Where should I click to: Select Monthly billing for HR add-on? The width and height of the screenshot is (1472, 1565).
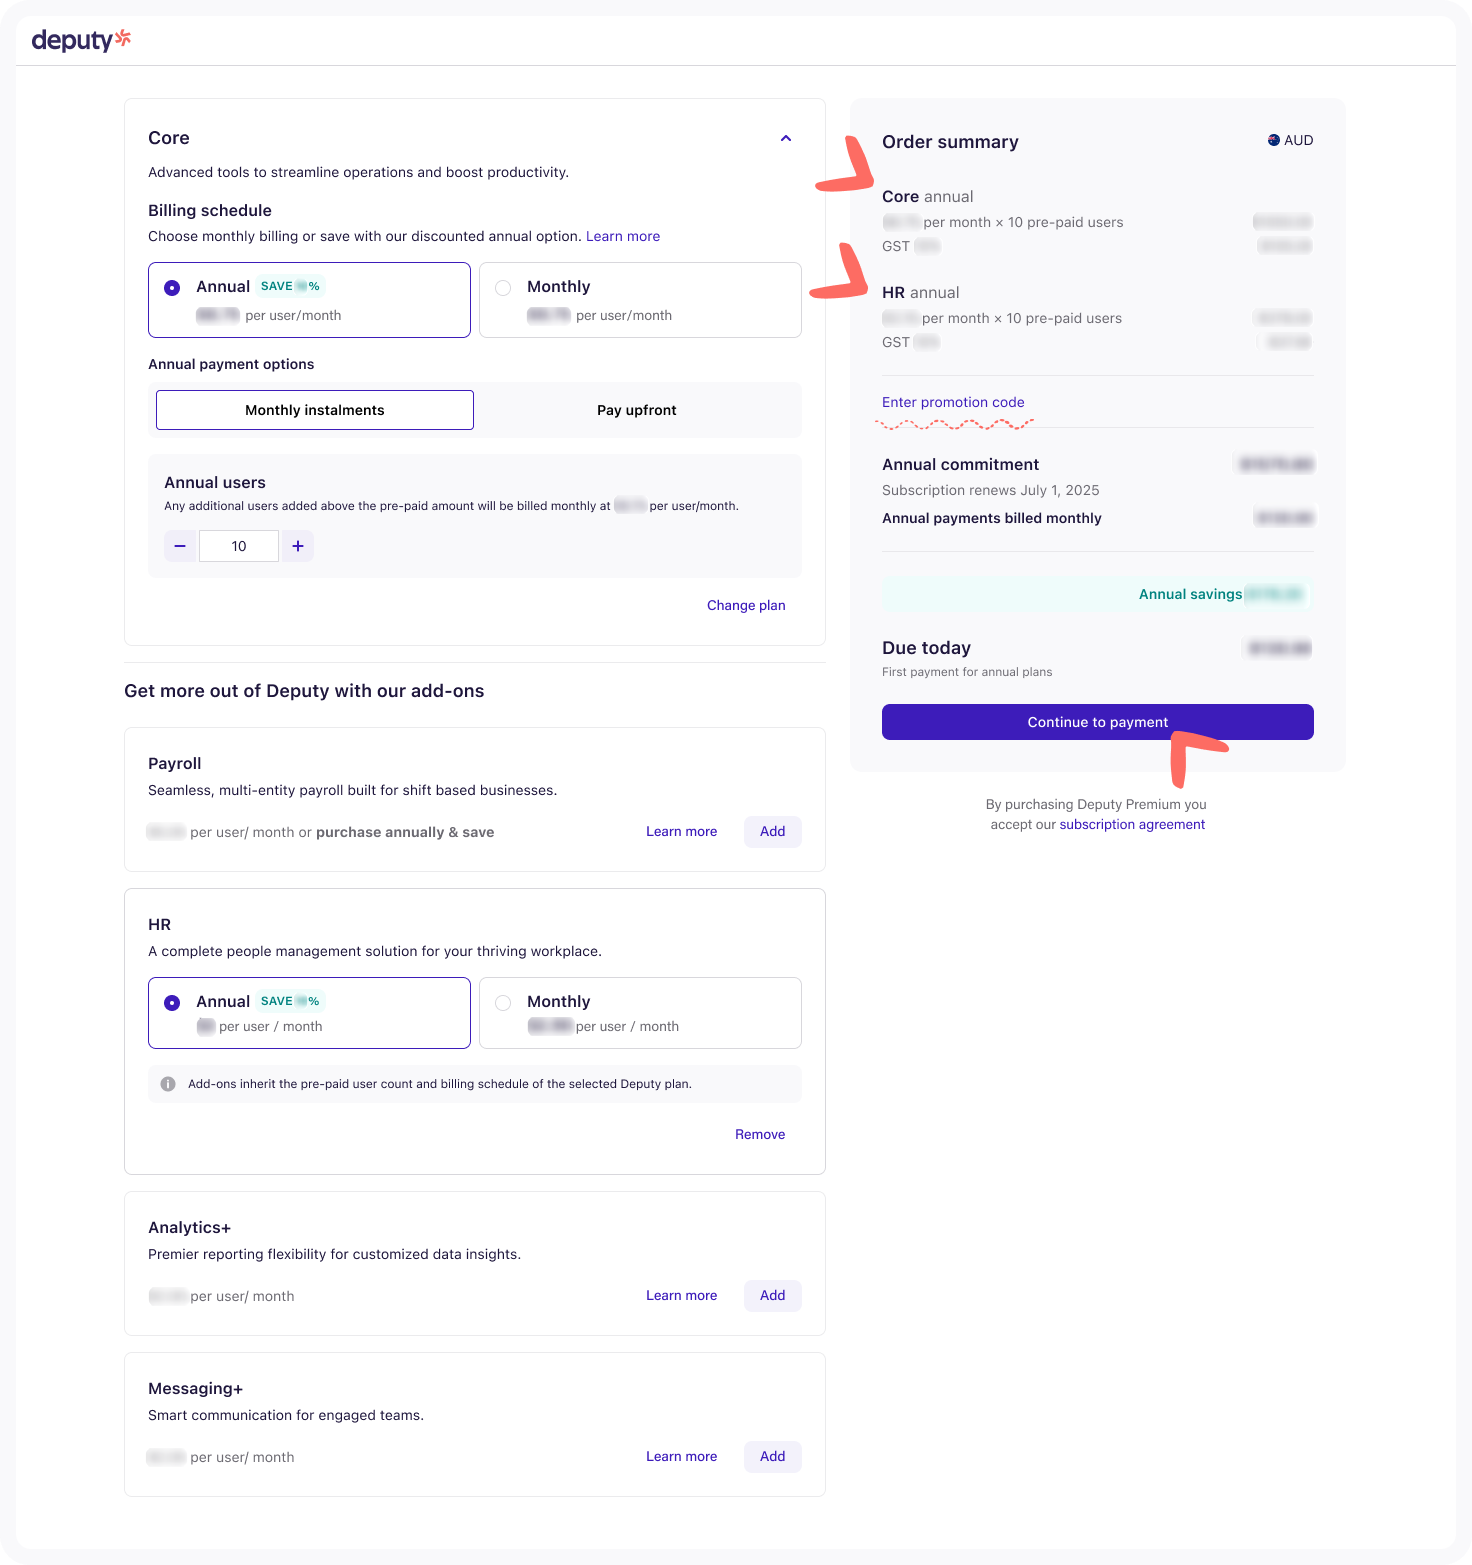503,1003
